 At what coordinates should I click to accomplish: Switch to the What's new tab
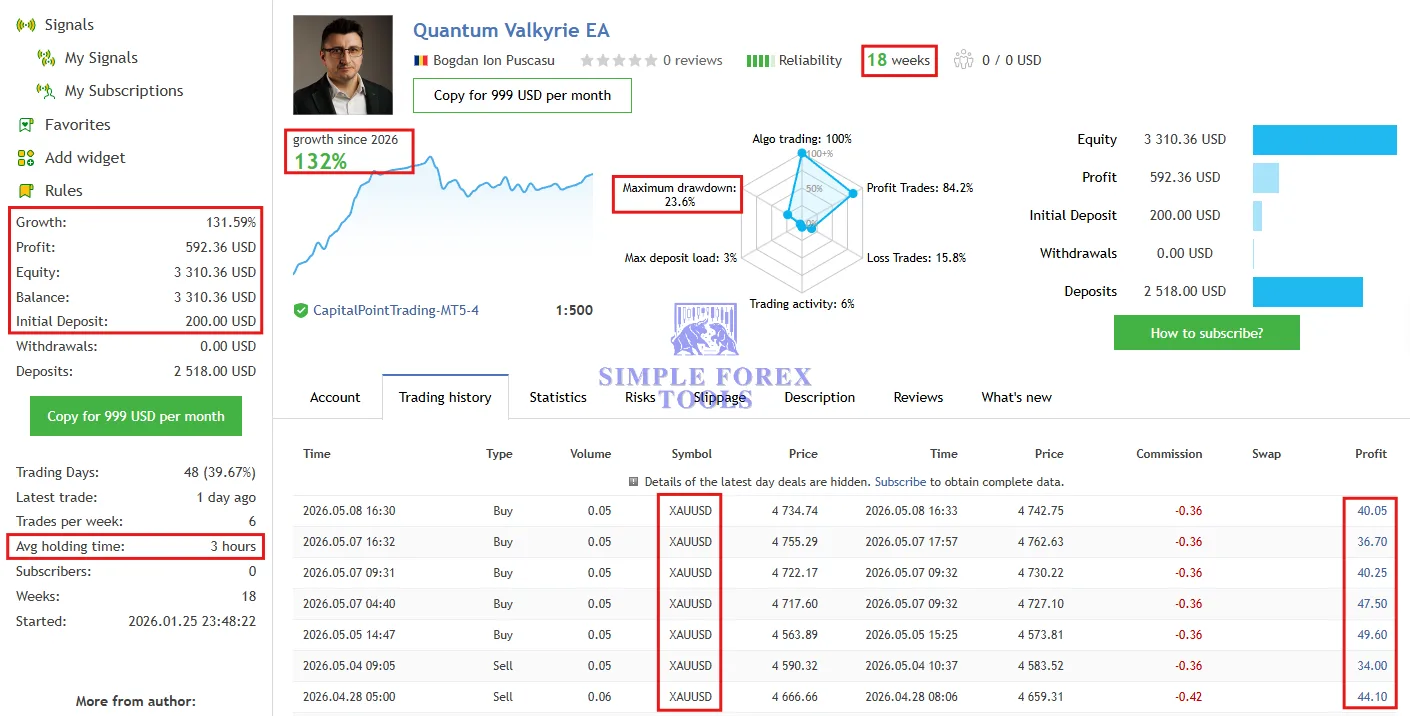(x=1016, y=397)
